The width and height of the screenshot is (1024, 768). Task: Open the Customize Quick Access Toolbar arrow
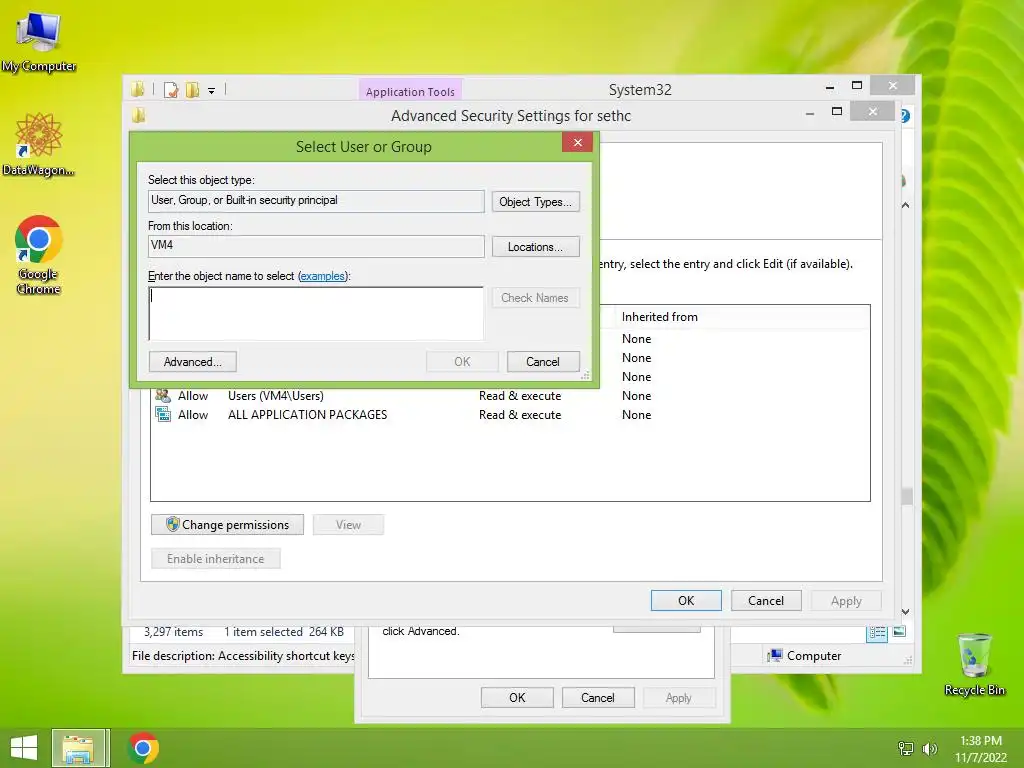[212, 91]
